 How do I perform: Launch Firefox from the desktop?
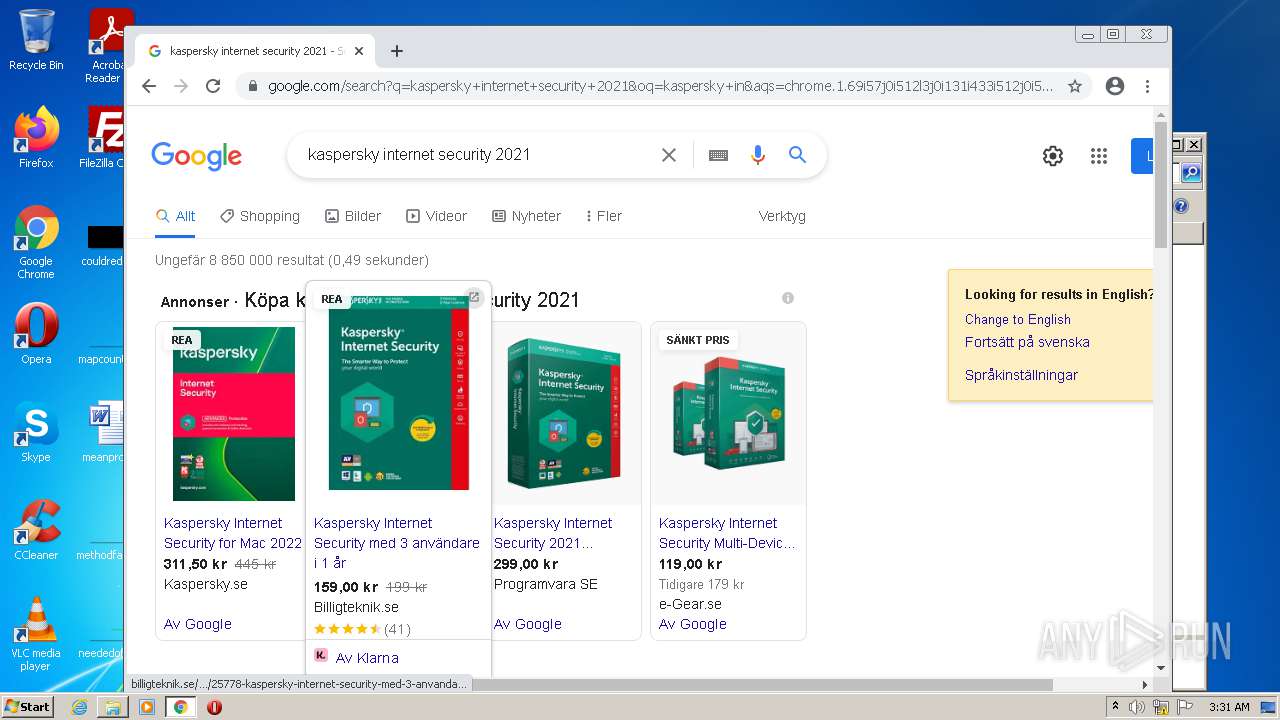tap(36, 137)
